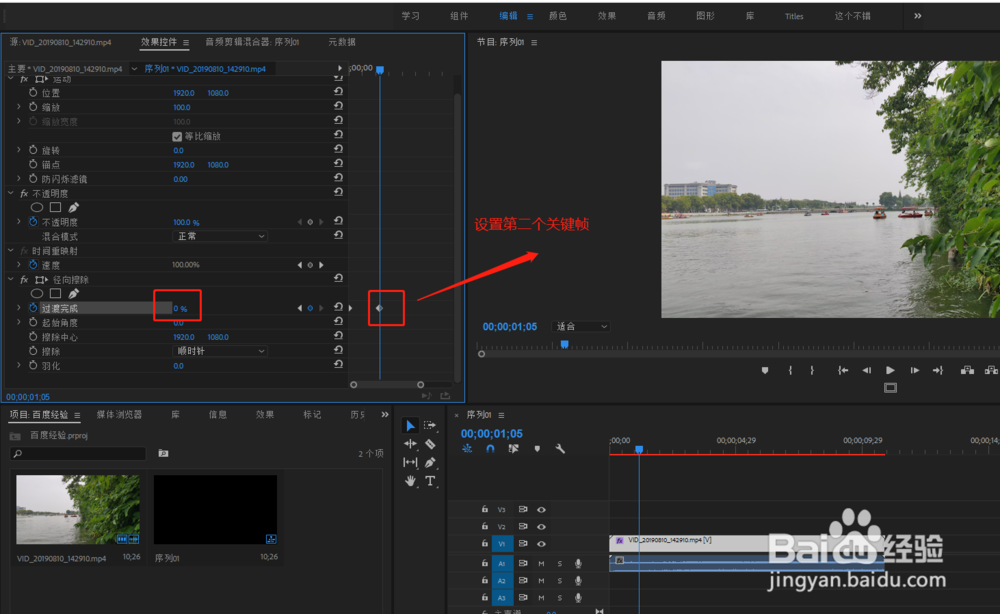
Task: Open the 混合模式 正常 dropdown
Action: click(220, 237)
